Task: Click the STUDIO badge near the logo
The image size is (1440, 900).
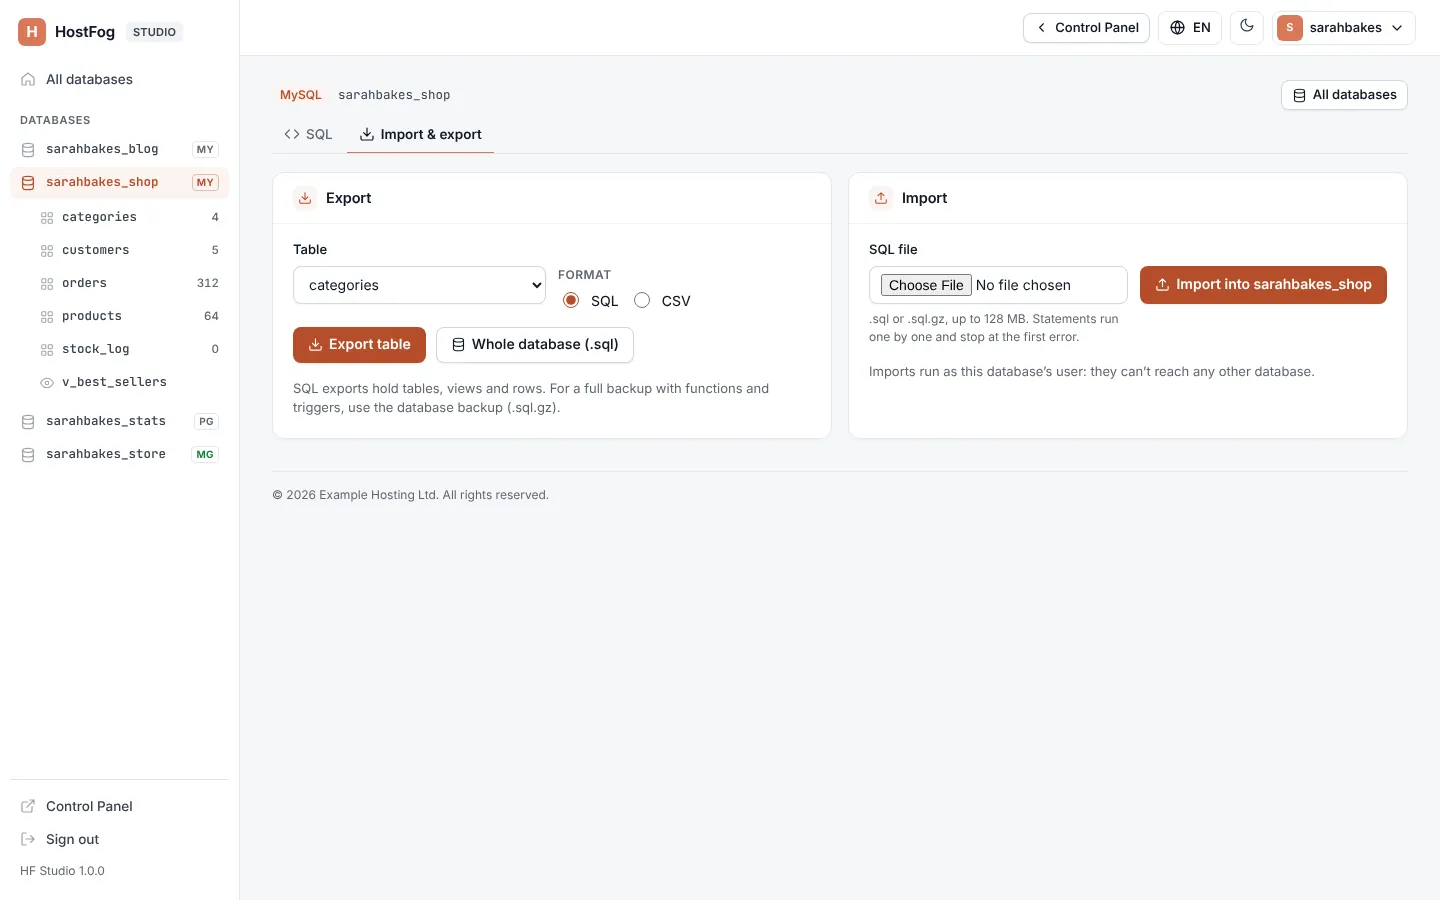Action: [x=154, y=32]
